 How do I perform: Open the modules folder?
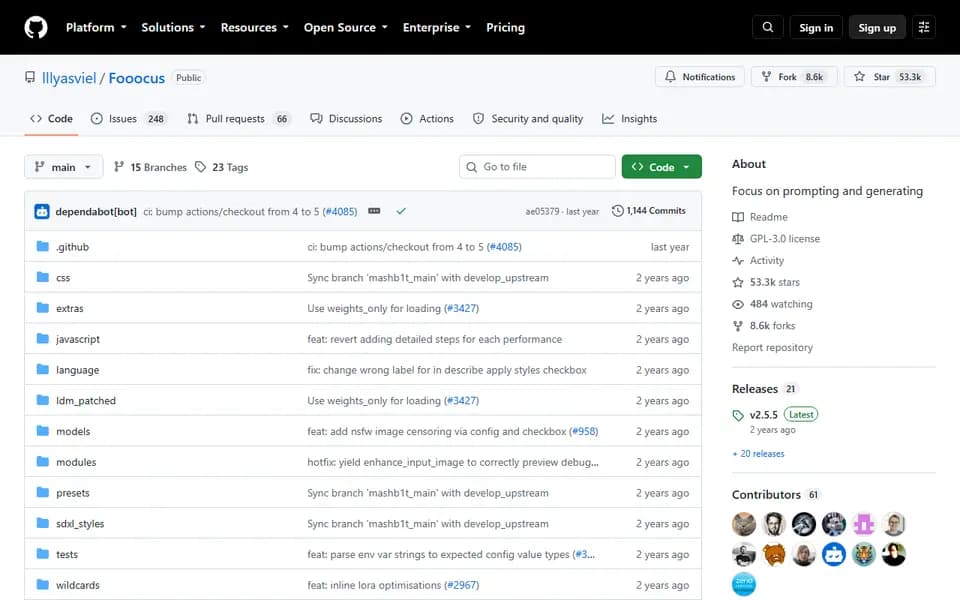point(76,462)
